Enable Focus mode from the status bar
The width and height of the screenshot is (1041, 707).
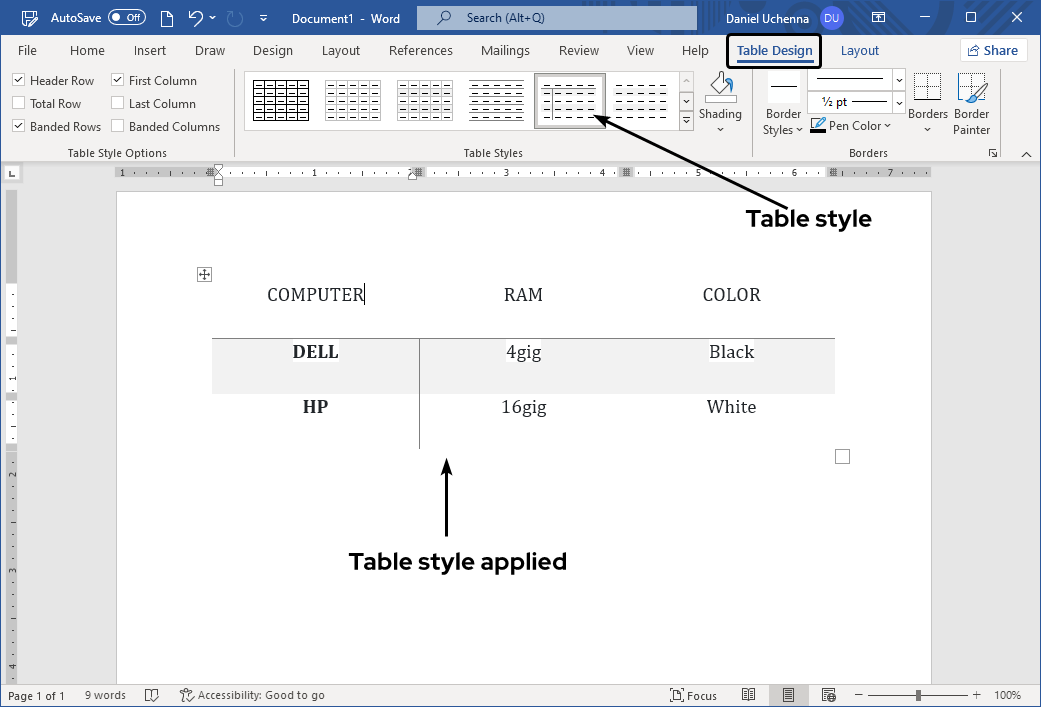click(694, 694)
